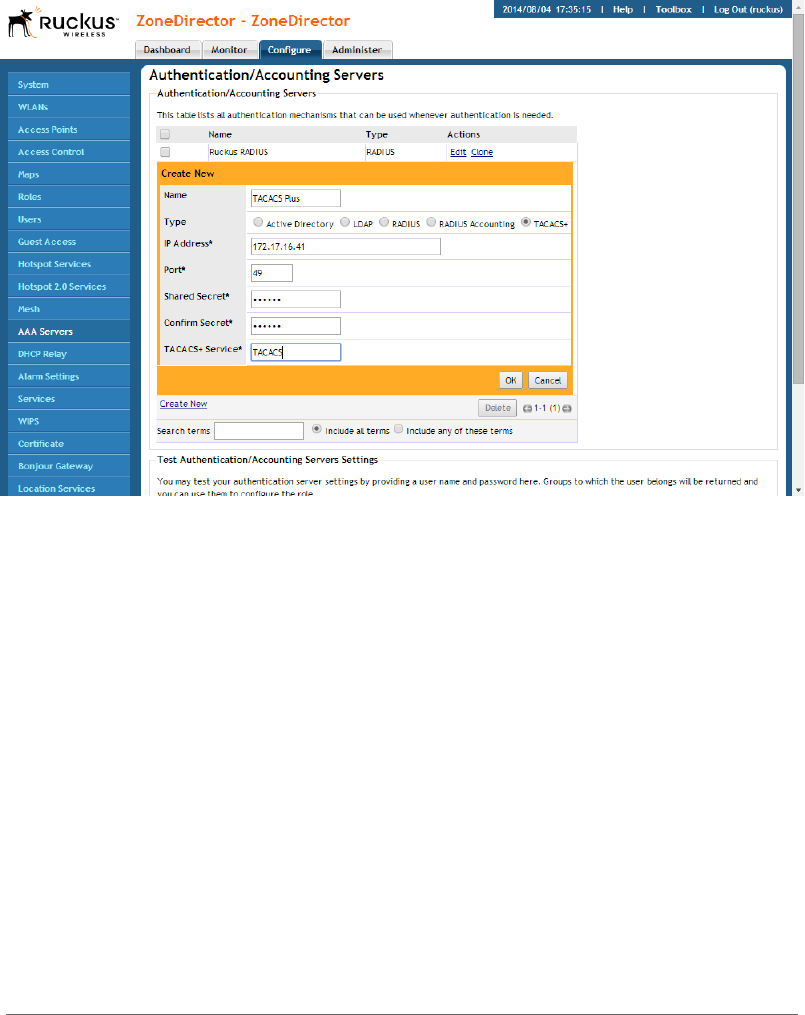805x1015 pixels.
Task: Select RADIUS server type
Action: [384, 222]
